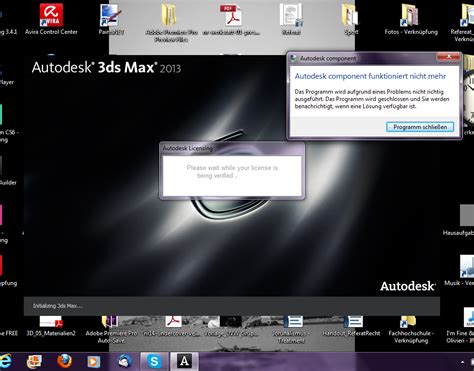The image size is (474, 371).
Task: Click the Autodesk Licensing dialog title bar
Action: coord(232,148)
